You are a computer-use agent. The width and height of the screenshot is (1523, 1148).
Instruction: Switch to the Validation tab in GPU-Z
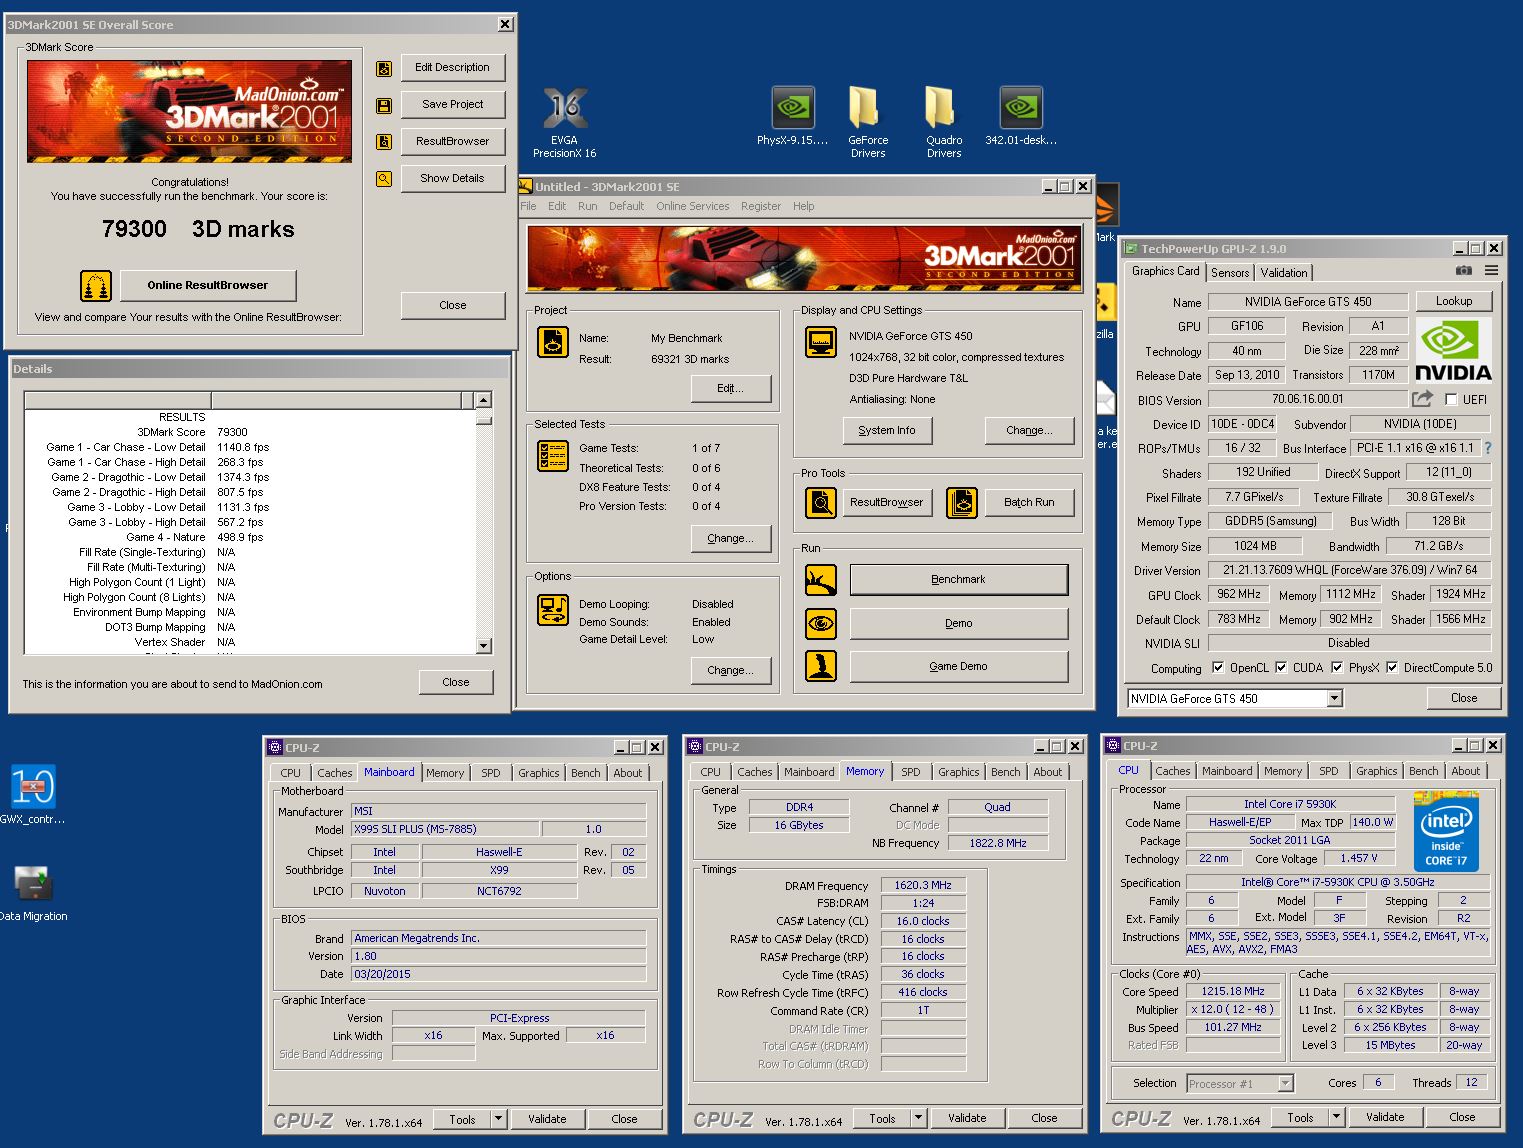pos(1284,273)
